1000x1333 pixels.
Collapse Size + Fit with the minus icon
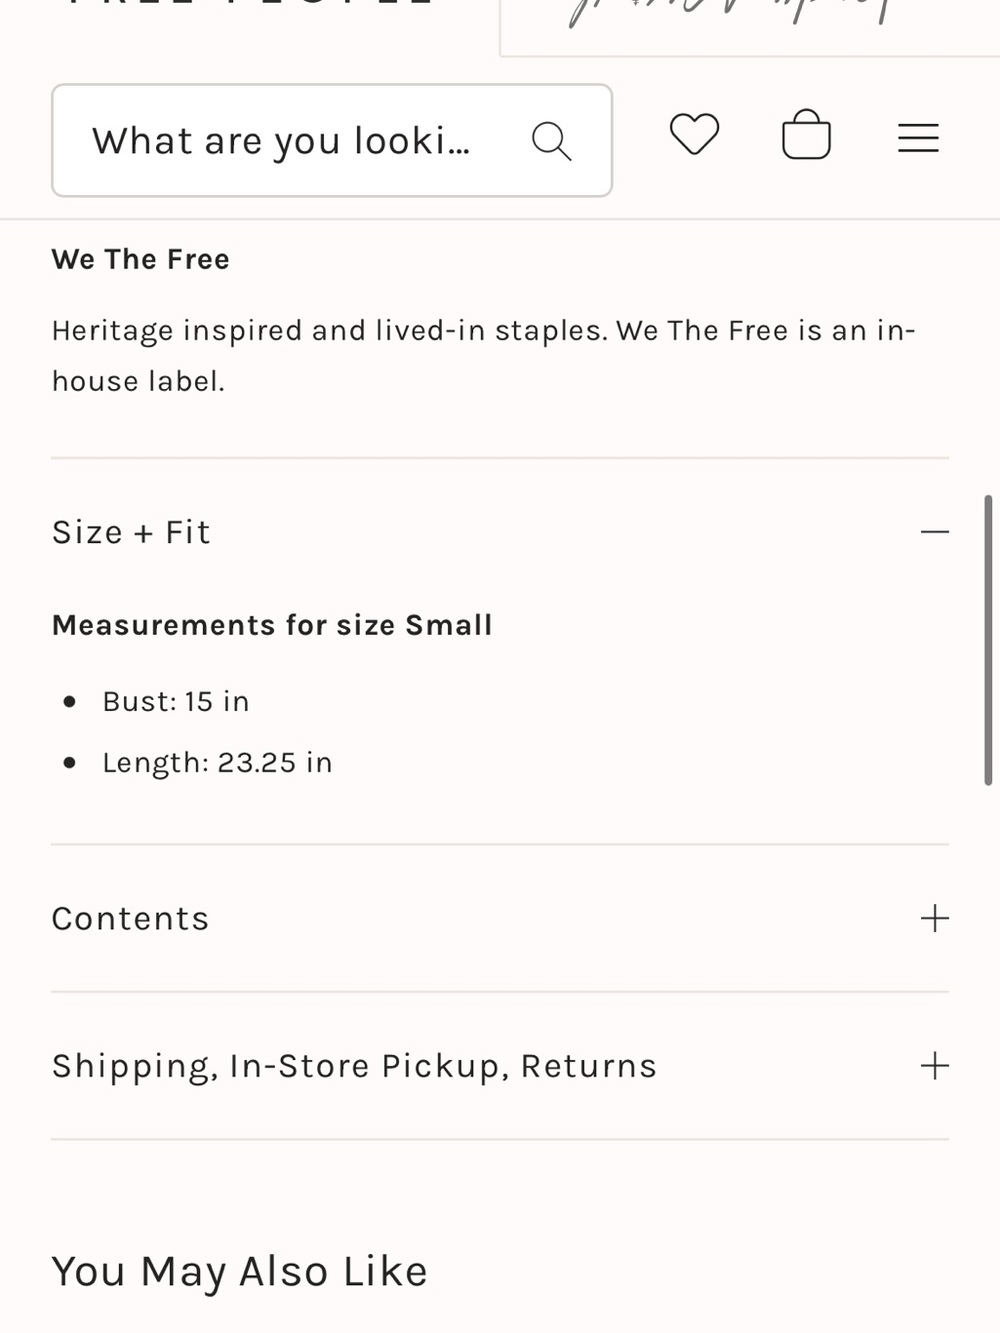[x=934, y=532]
